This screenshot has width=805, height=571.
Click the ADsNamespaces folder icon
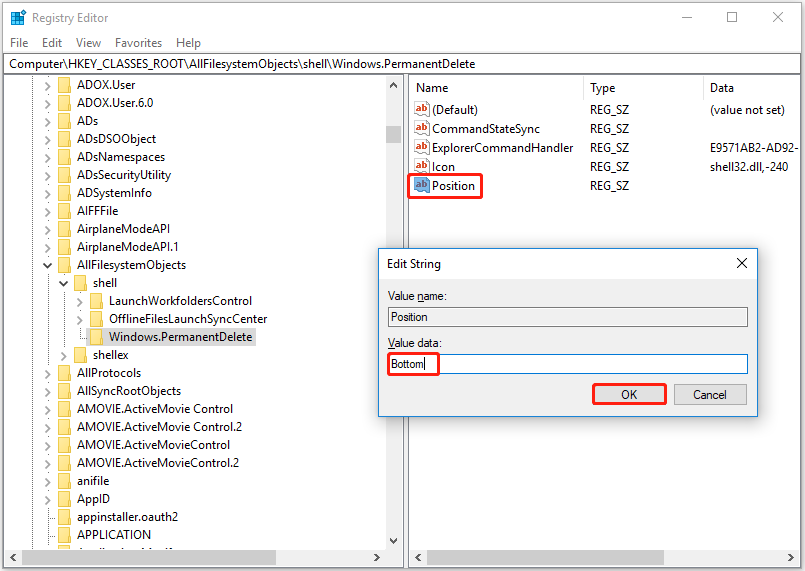point(65,157)
